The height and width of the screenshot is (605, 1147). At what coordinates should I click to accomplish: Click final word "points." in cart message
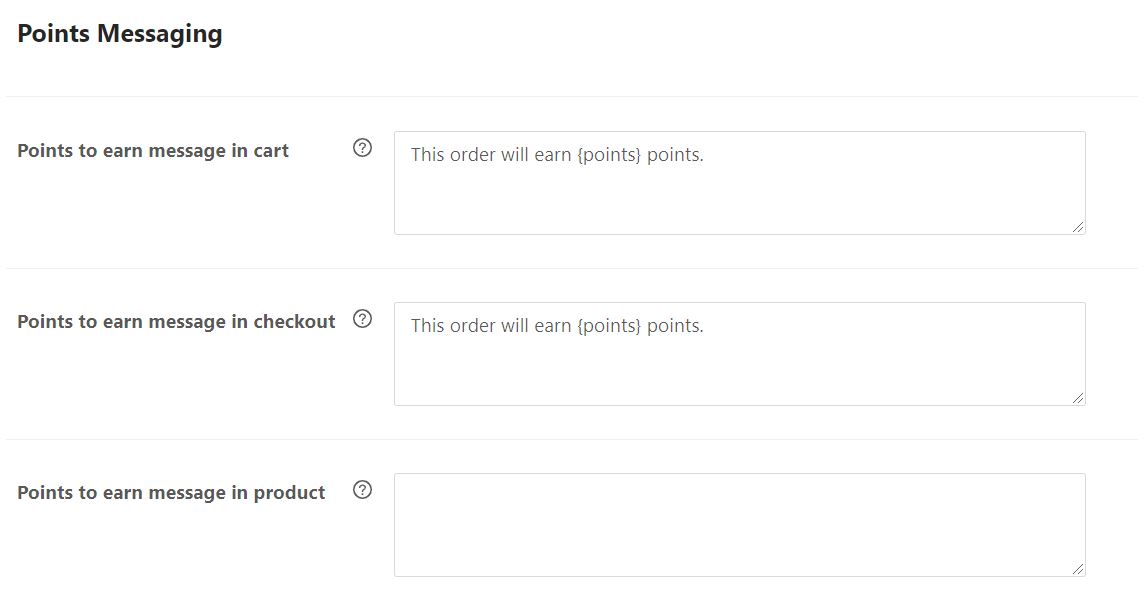click(675, 156)
